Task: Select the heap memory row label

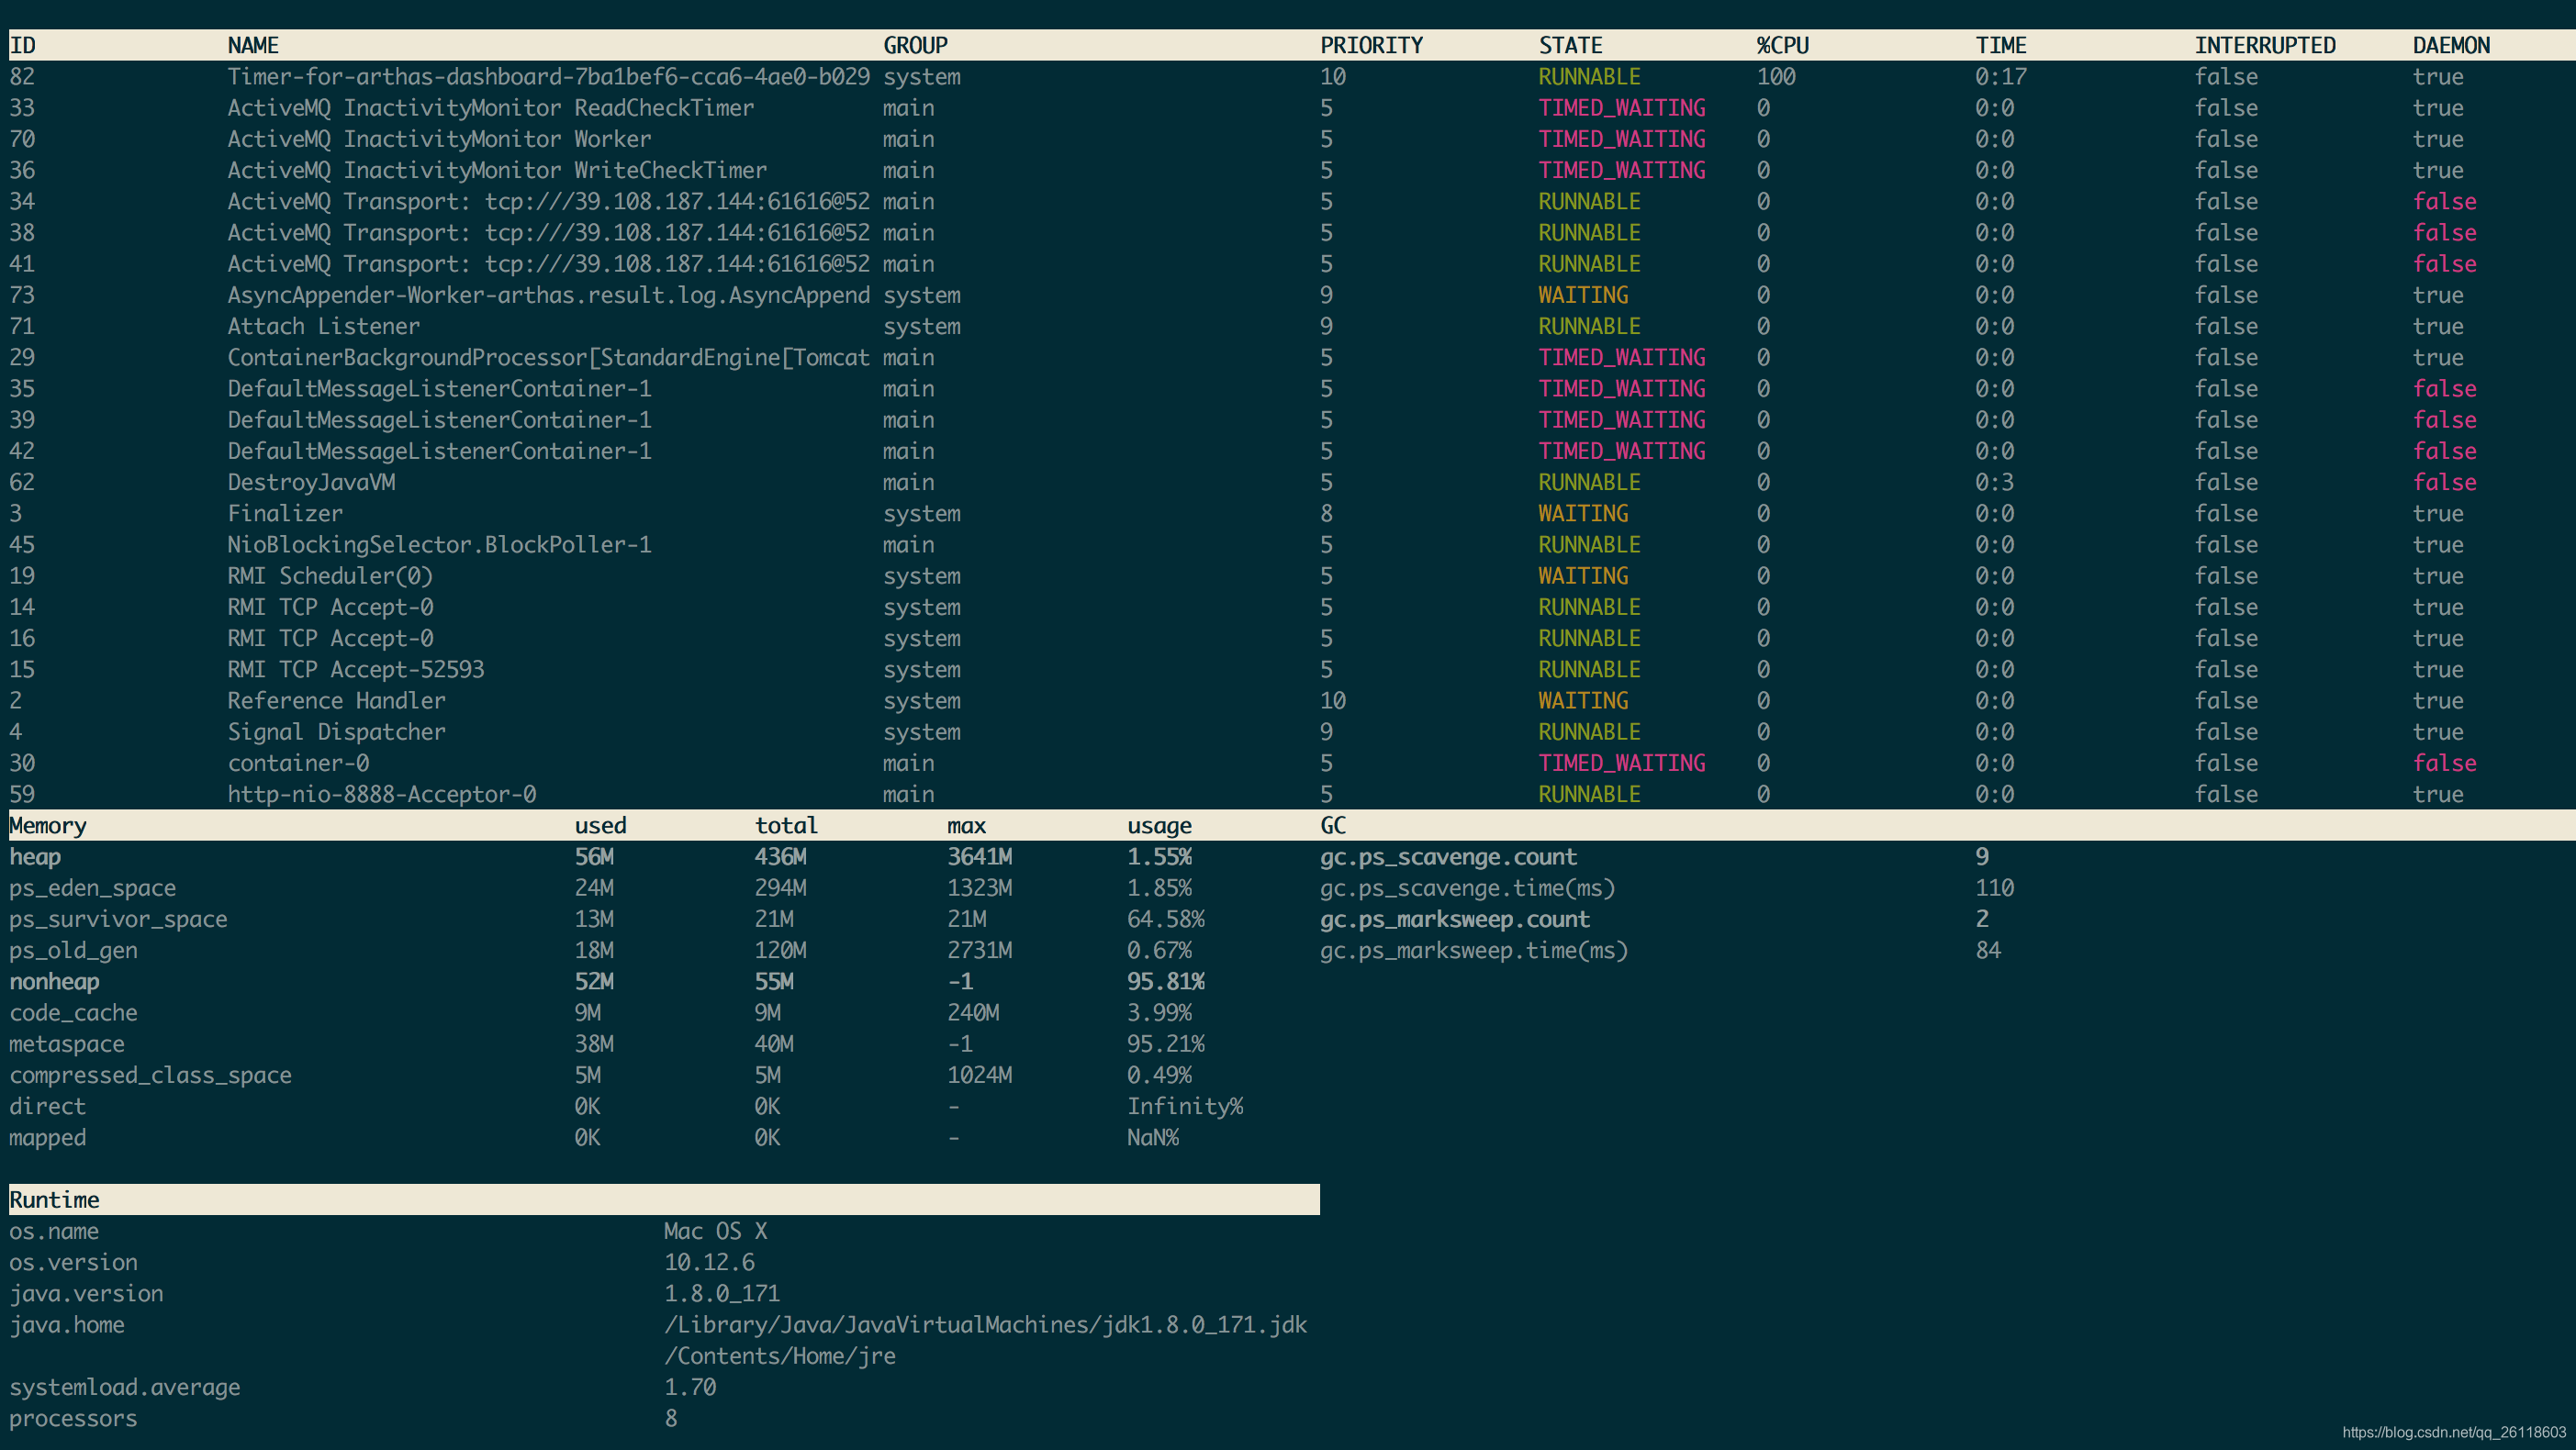Action: point(35,857)
